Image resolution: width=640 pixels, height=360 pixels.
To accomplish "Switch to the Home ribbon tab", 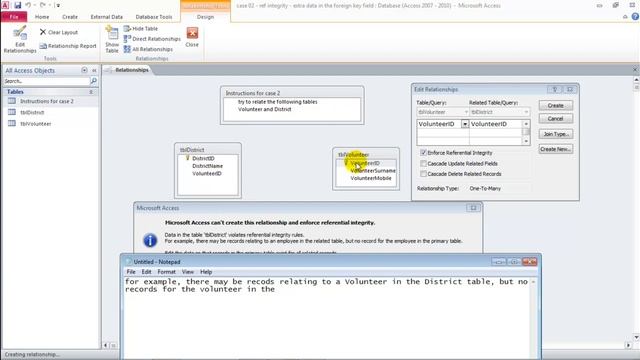I will (x=42, y=17).
